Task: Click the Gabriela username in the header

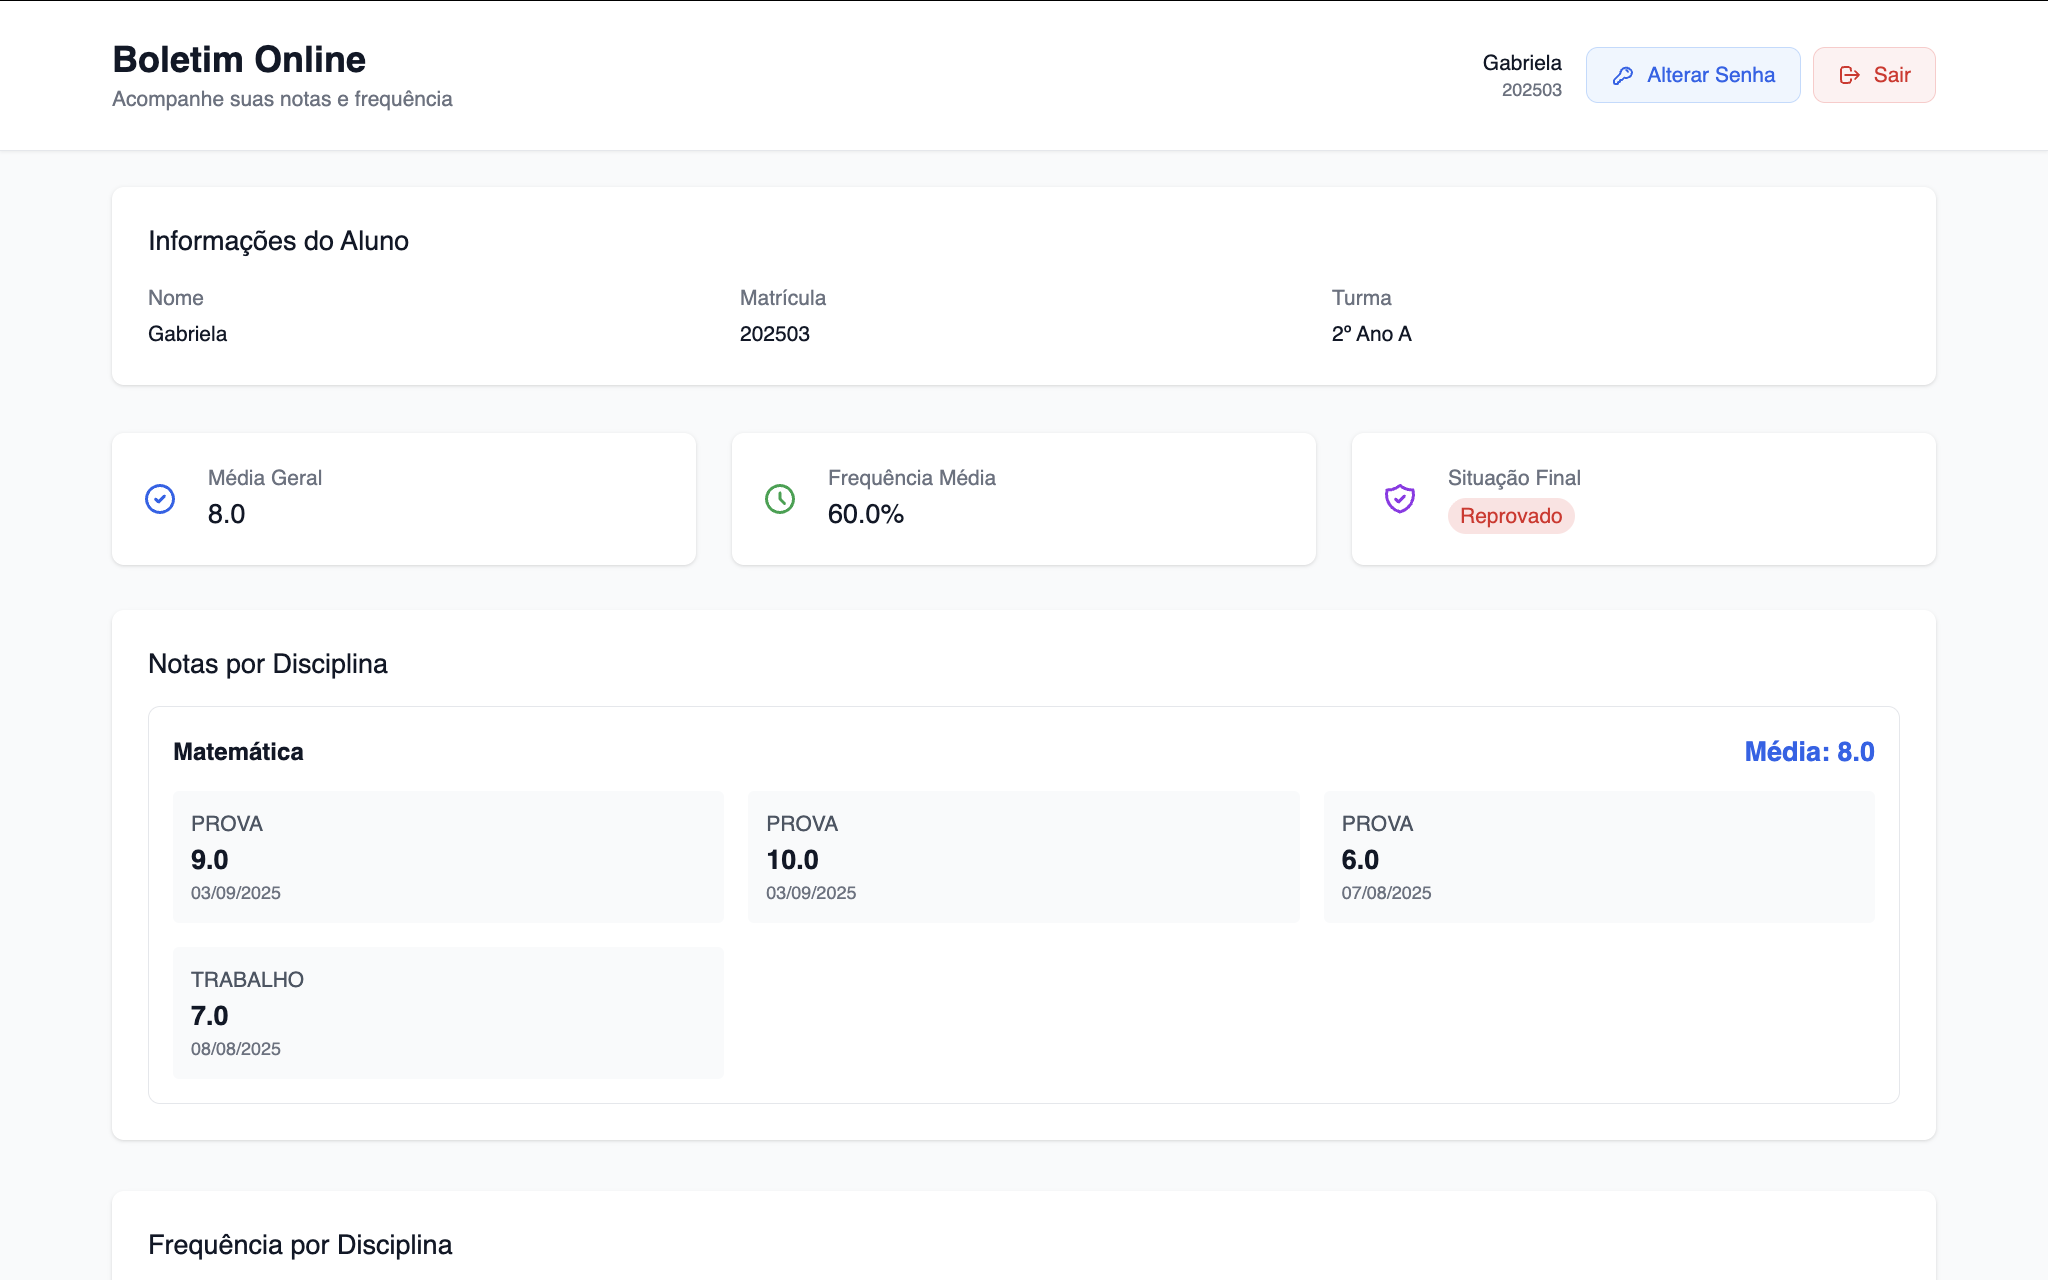Action: [1521, 63]
